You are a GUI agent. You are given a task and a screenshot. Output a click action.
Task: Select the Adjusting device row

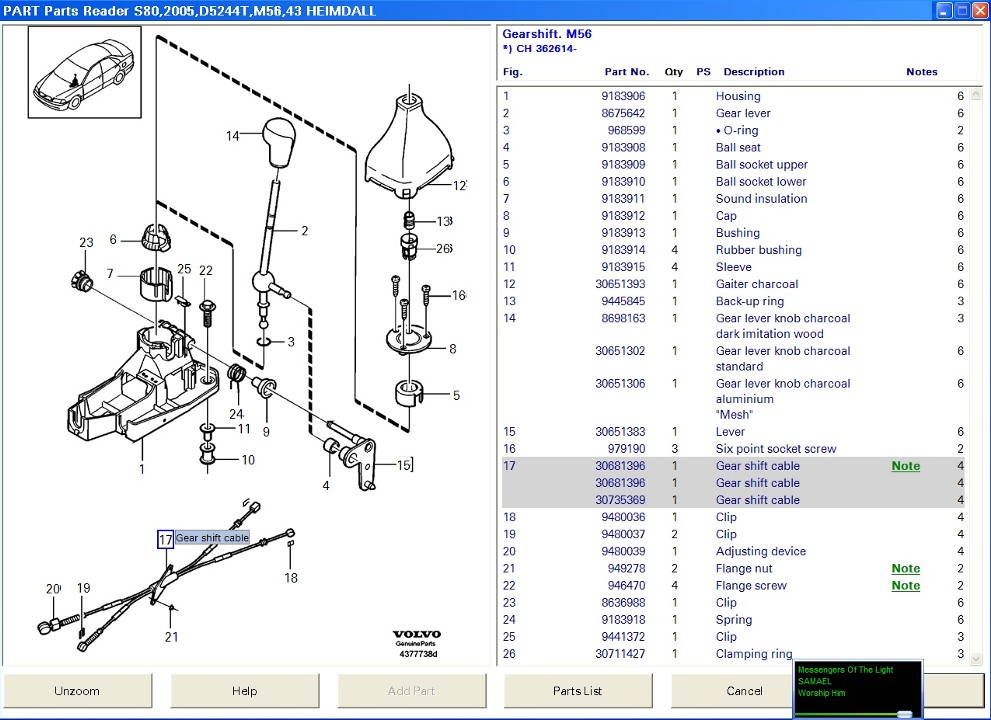(x=733, y=551)
